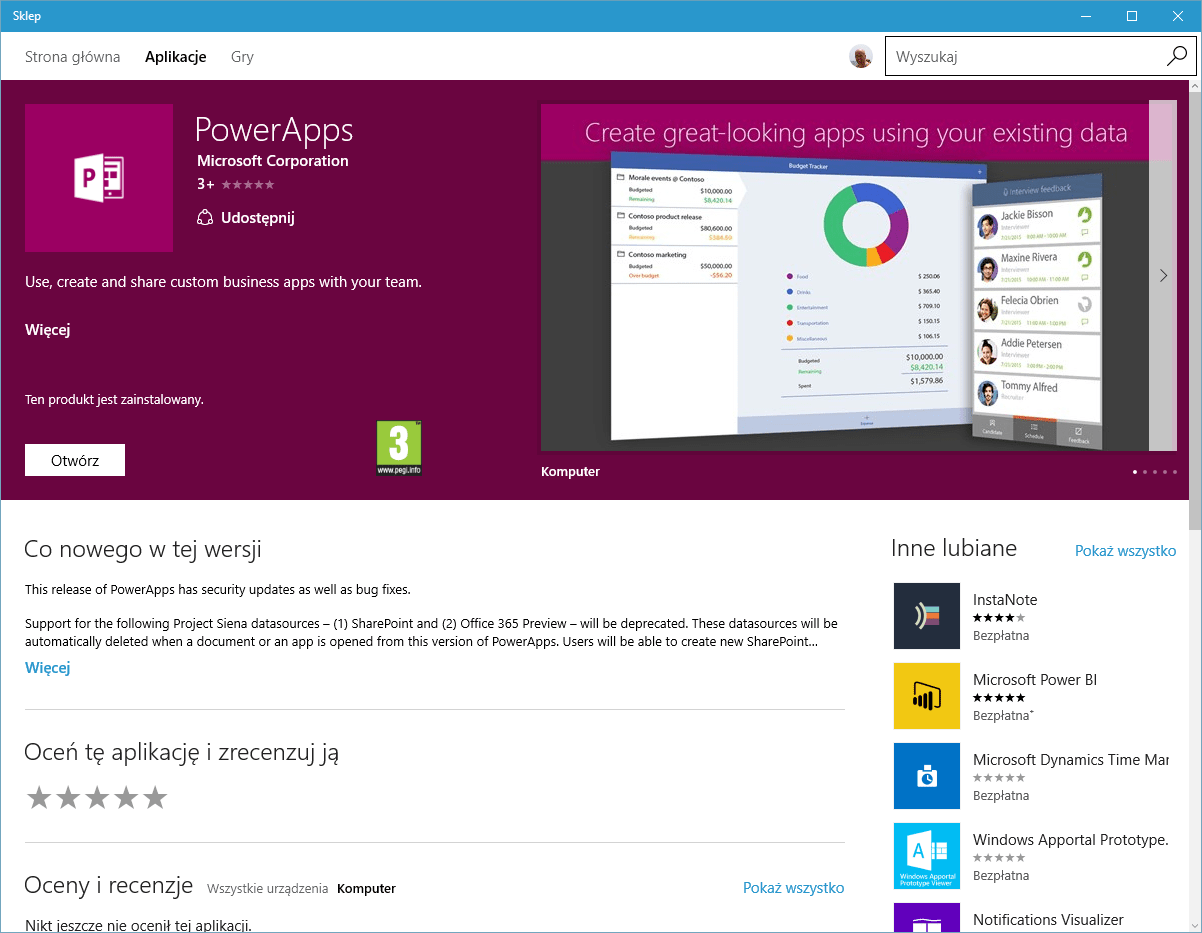Viewport: 1202px width, 933px height.
Task: Open the Windows Apportal Prototype icon
Action: pos(927,856)
